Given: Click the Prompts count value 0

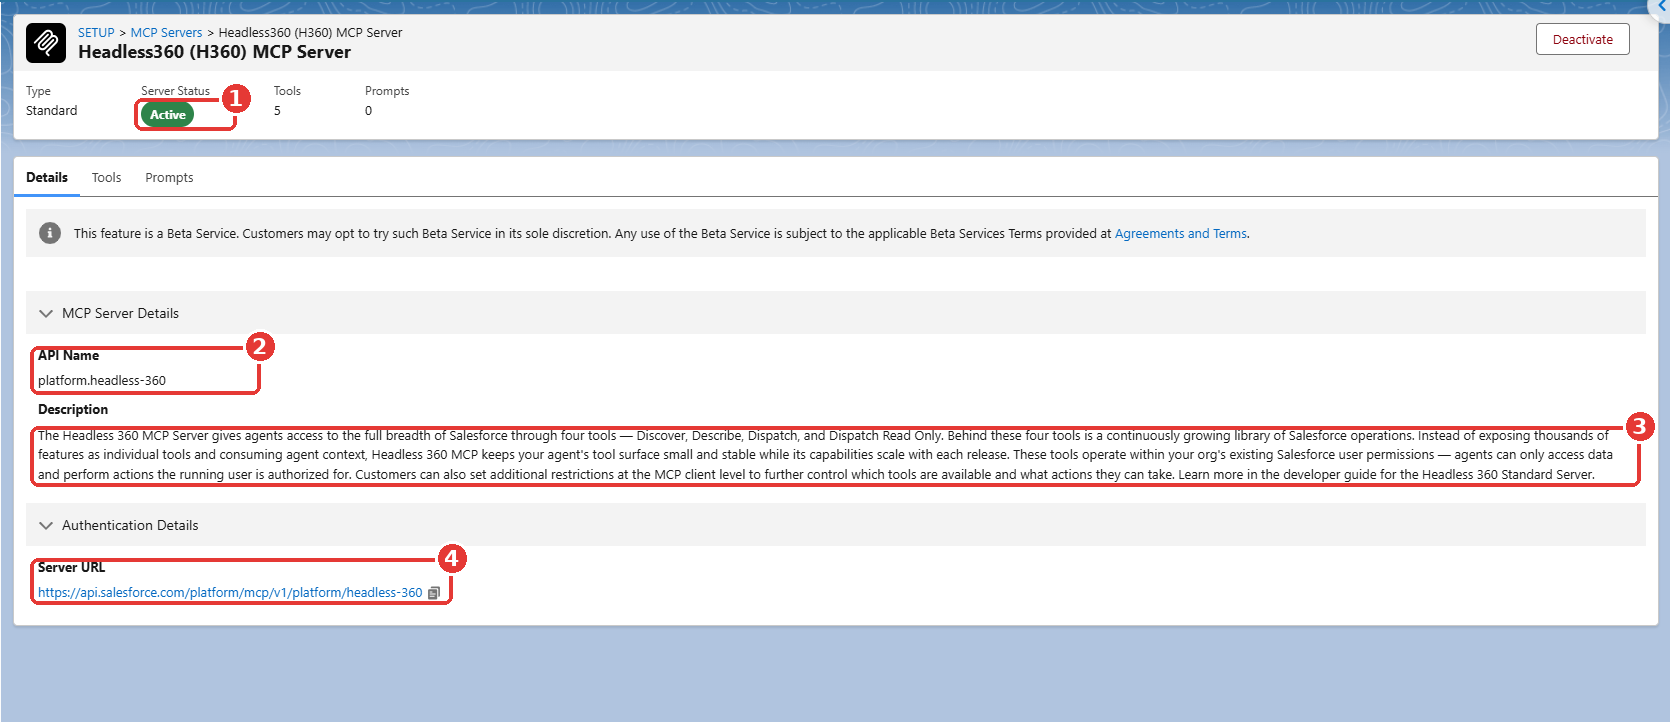Looking at the screenshot, I should pyautogui.click(x=368, y=111).
